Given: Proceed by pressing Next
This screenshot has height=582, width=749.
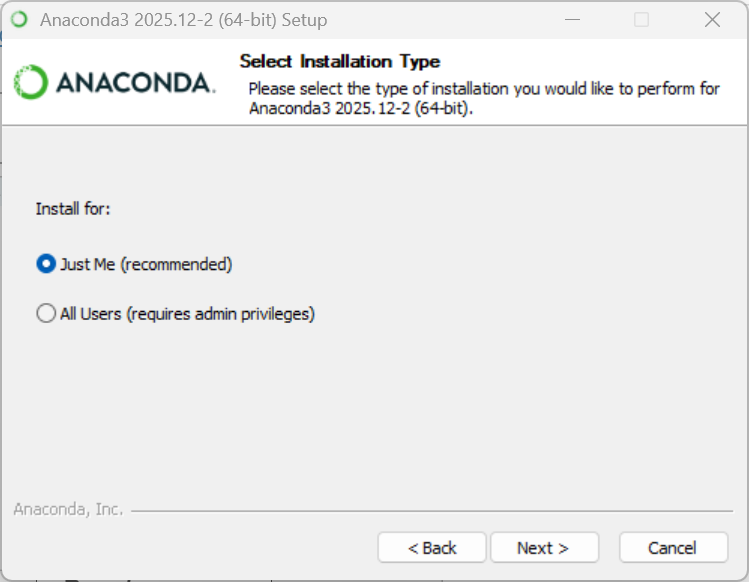Looking at the screenshot, I should coord(543,548).
